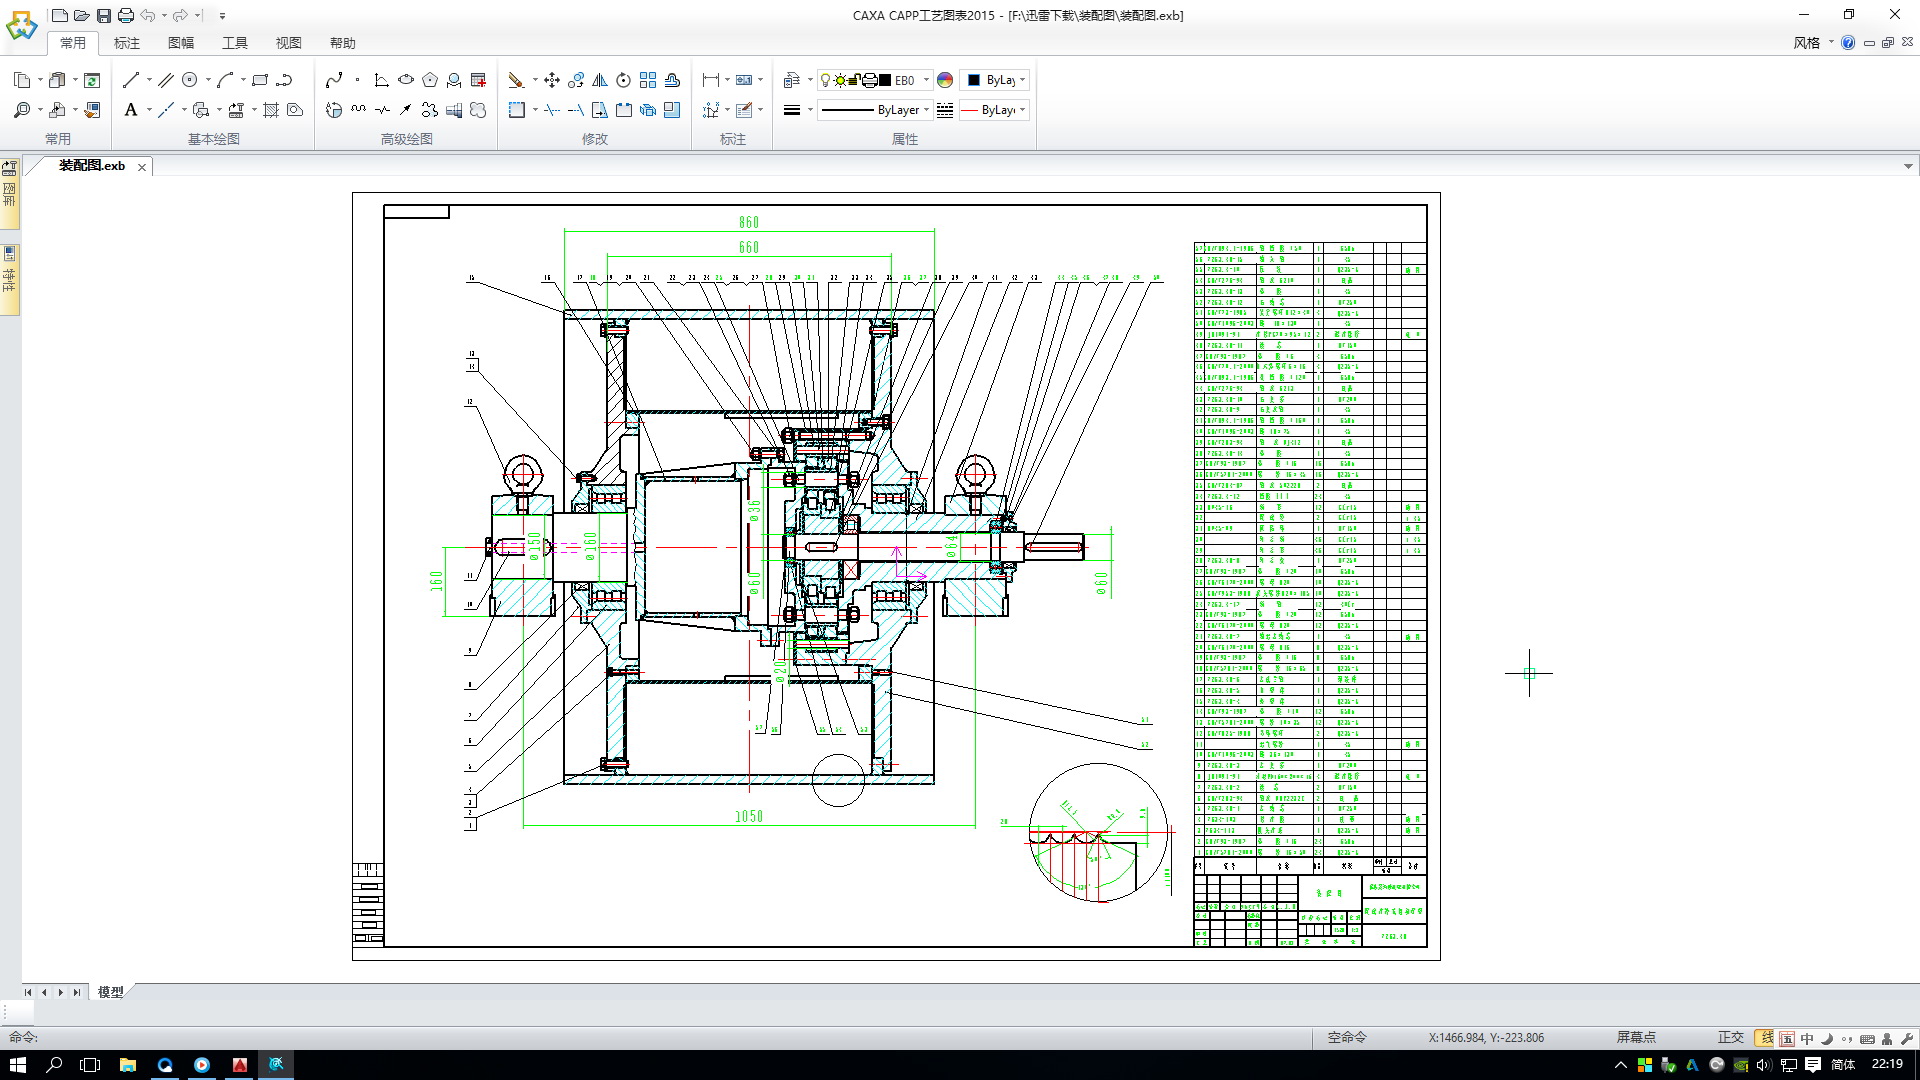Screen dimensions: 1920x1080
Task: Pick the spline curve tool
Action: point(335,80)
